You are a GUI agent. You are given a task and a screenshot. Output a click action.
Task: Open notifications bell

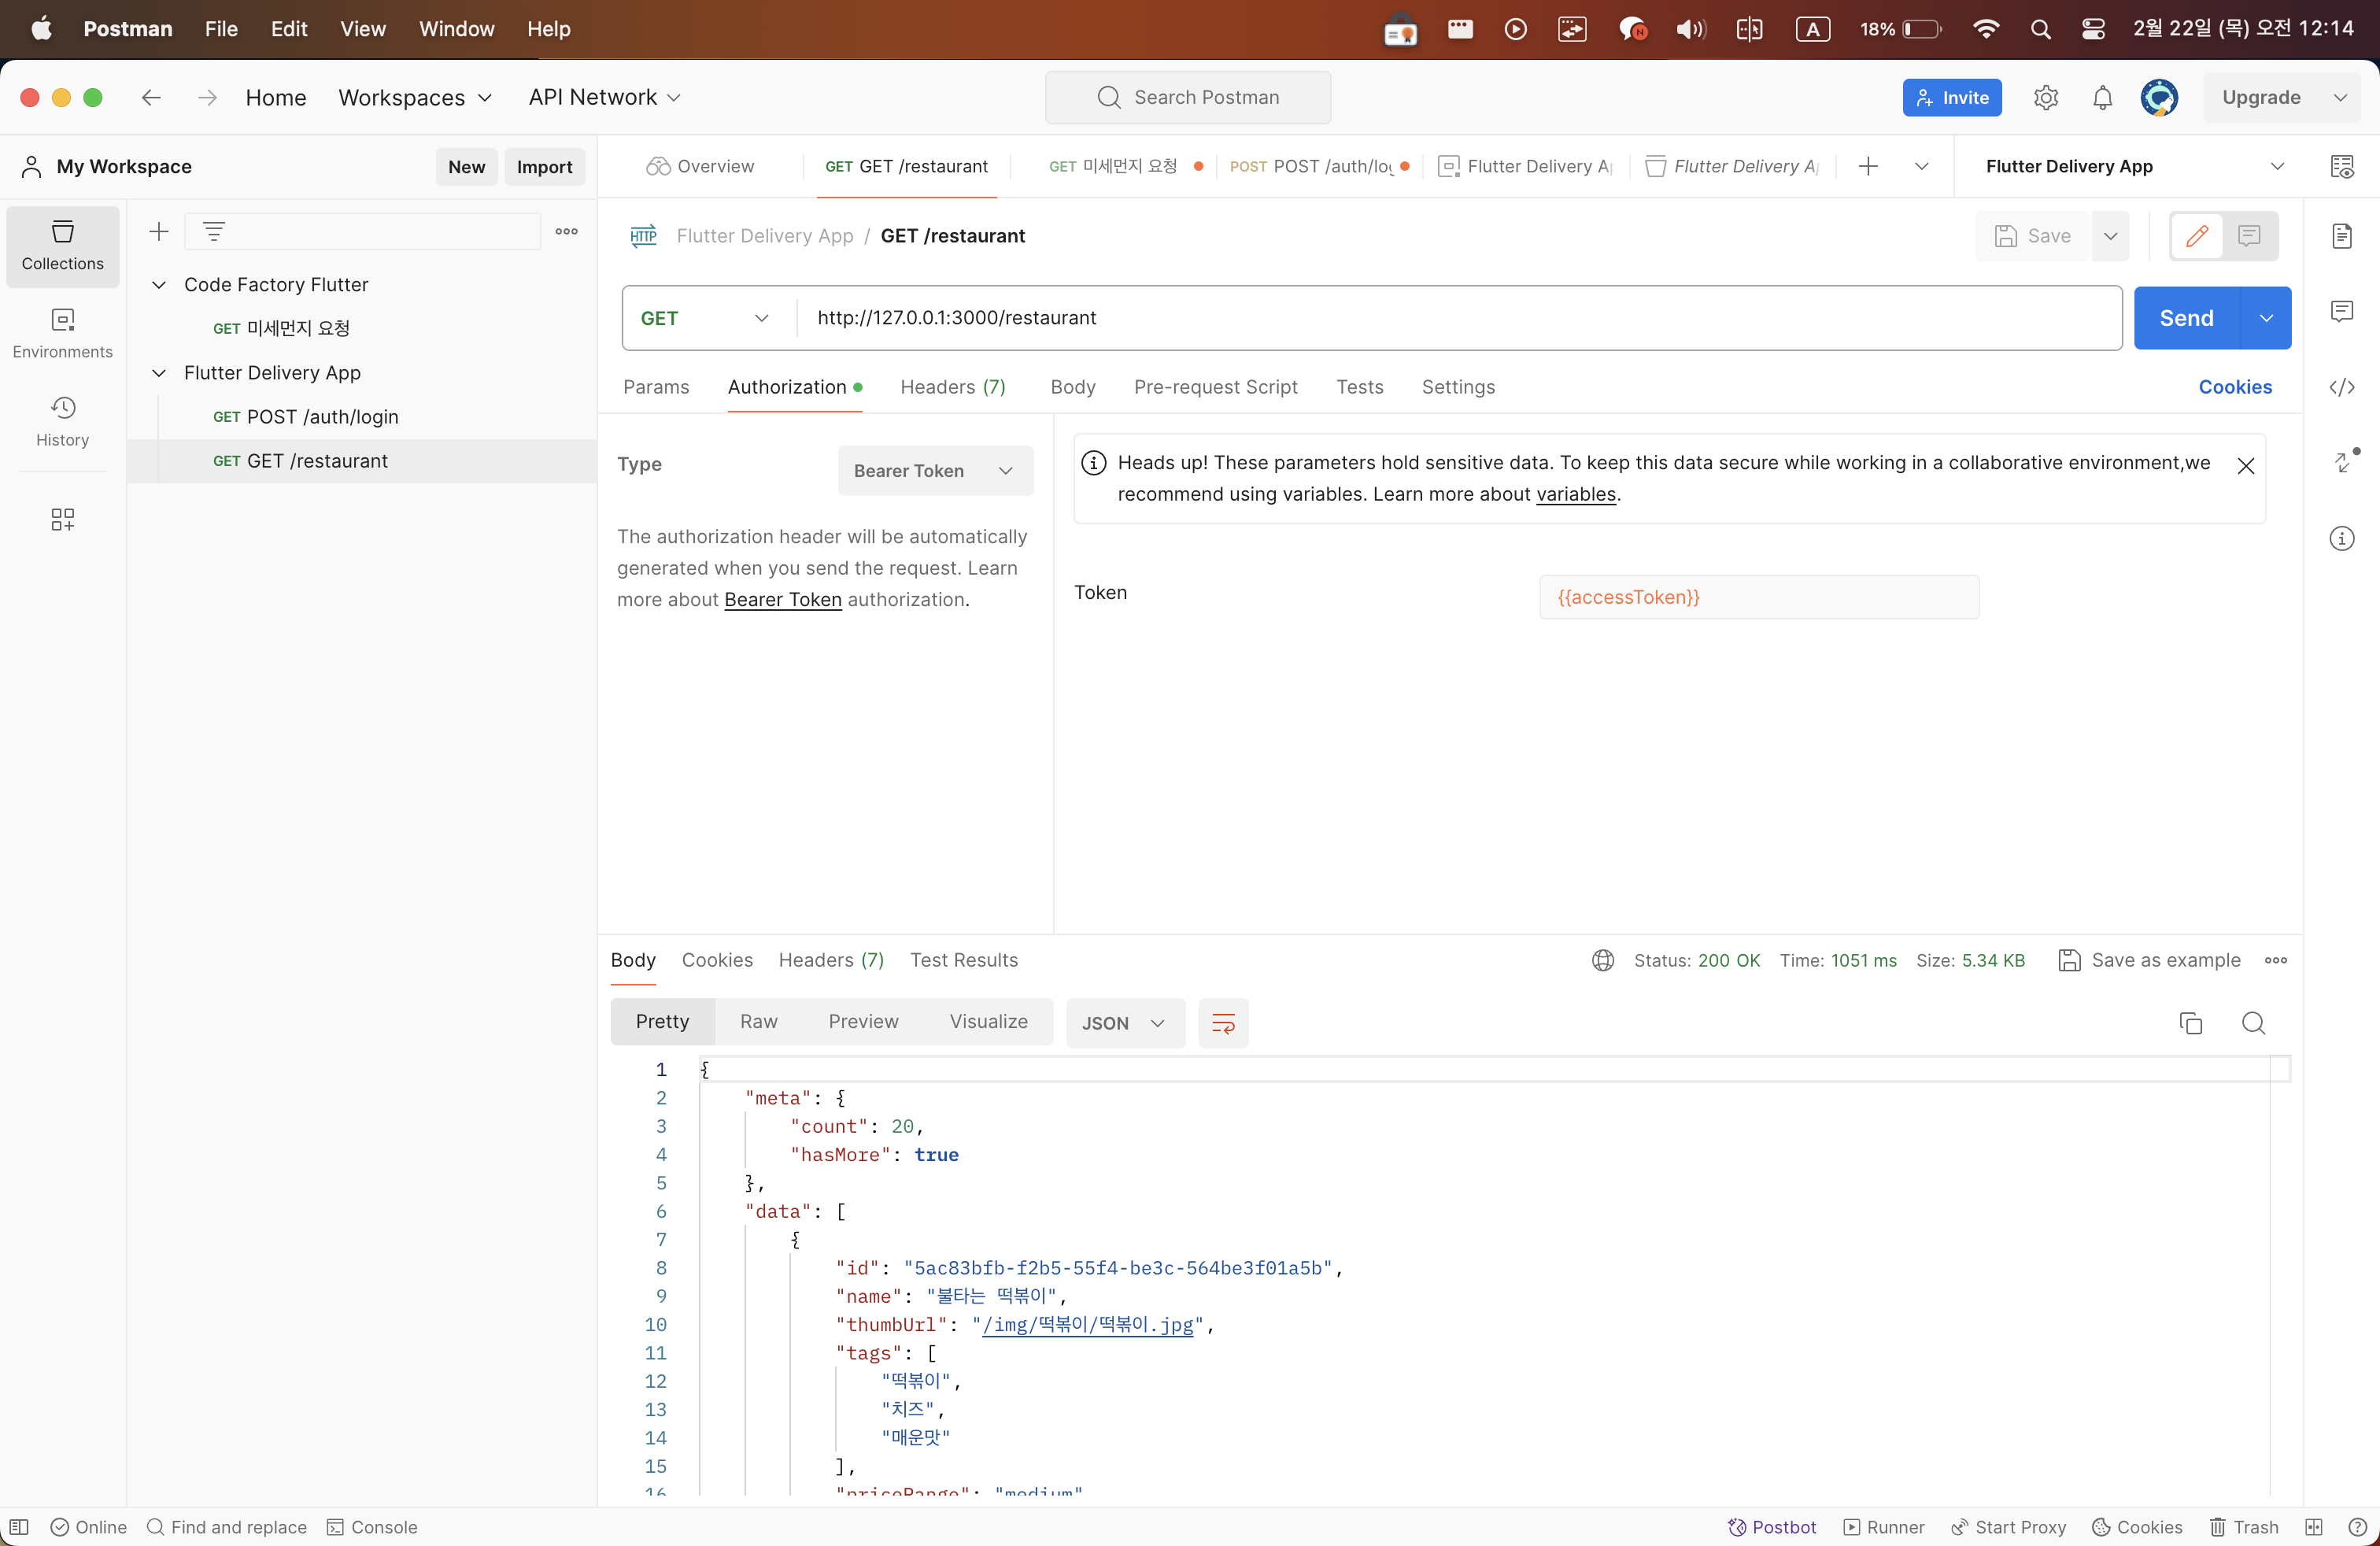click(2102, 97)
